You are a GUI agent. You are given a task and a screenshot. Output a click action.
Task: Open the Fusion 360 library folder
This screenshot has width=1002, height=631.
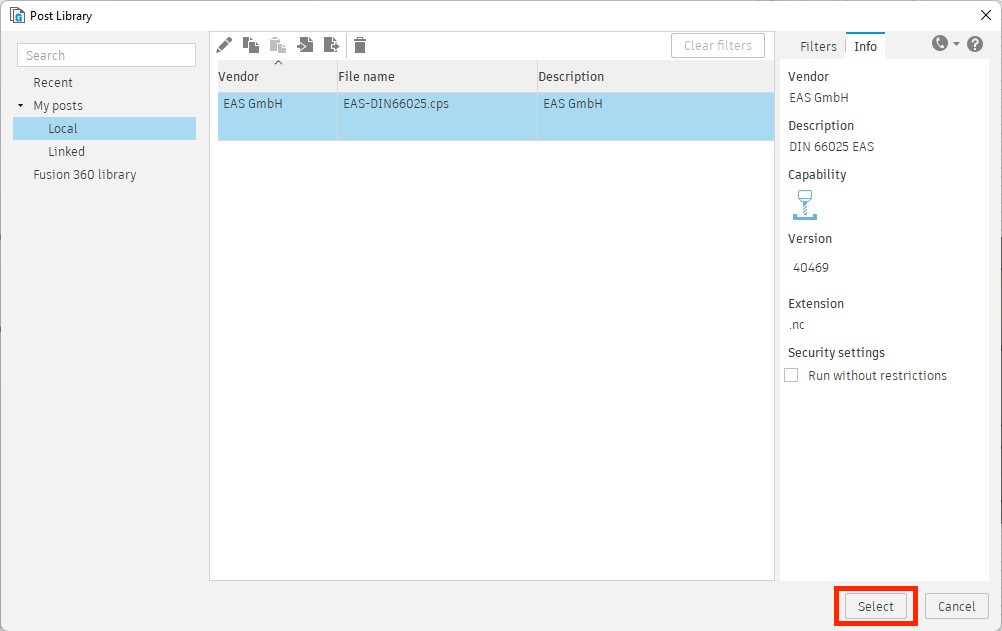pyautogui.click(x=84, y=175)
